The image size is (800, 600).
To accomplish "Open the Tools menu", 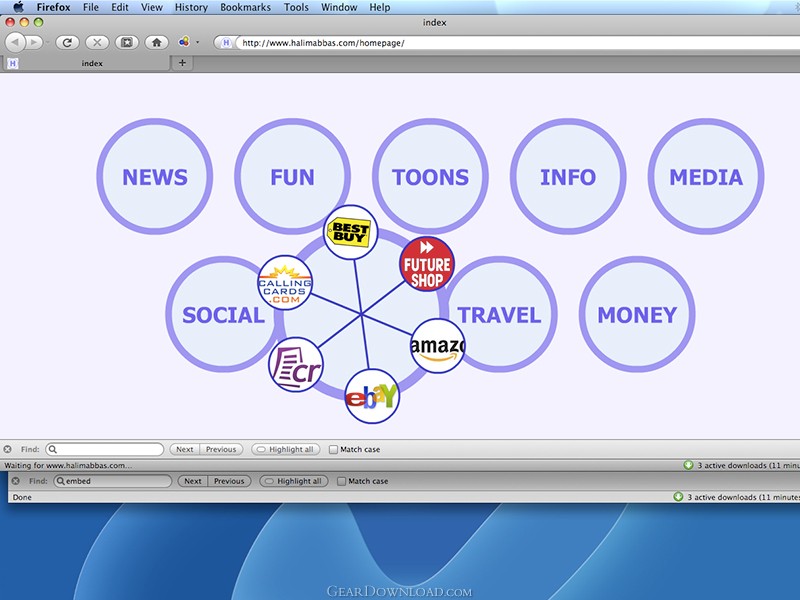I will click(x=296, y=7).
